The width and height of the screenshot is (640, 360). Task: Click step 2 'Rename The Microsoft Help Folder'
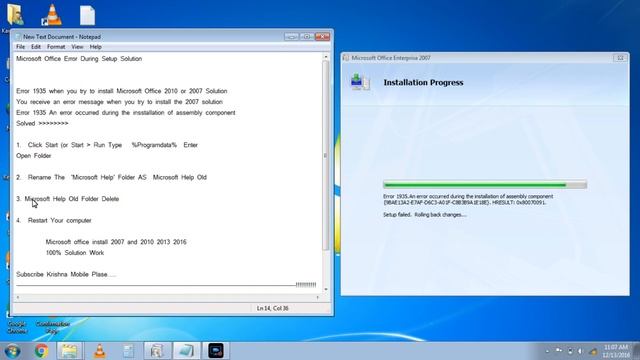click(111, 177)
